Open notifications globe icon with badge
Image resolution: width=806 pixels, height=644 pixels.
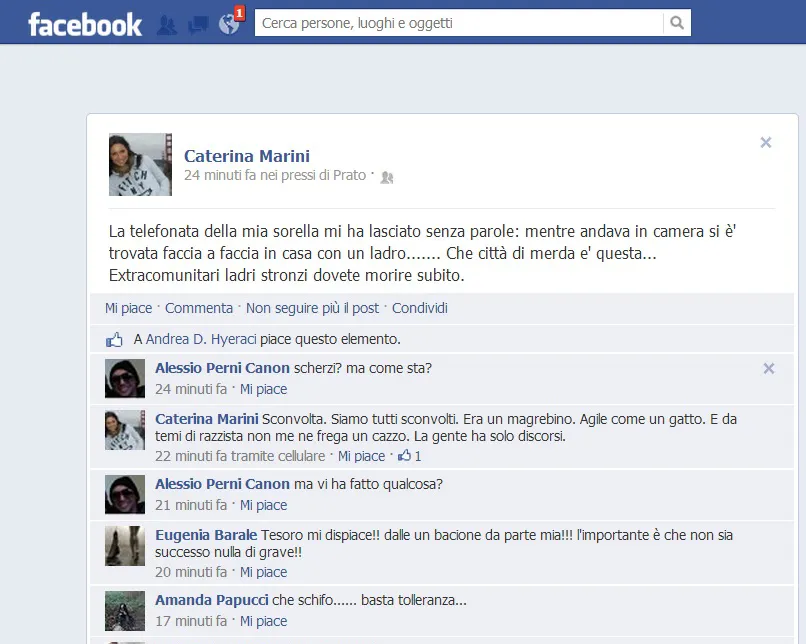pyautogui.click(x=229, y=24)
